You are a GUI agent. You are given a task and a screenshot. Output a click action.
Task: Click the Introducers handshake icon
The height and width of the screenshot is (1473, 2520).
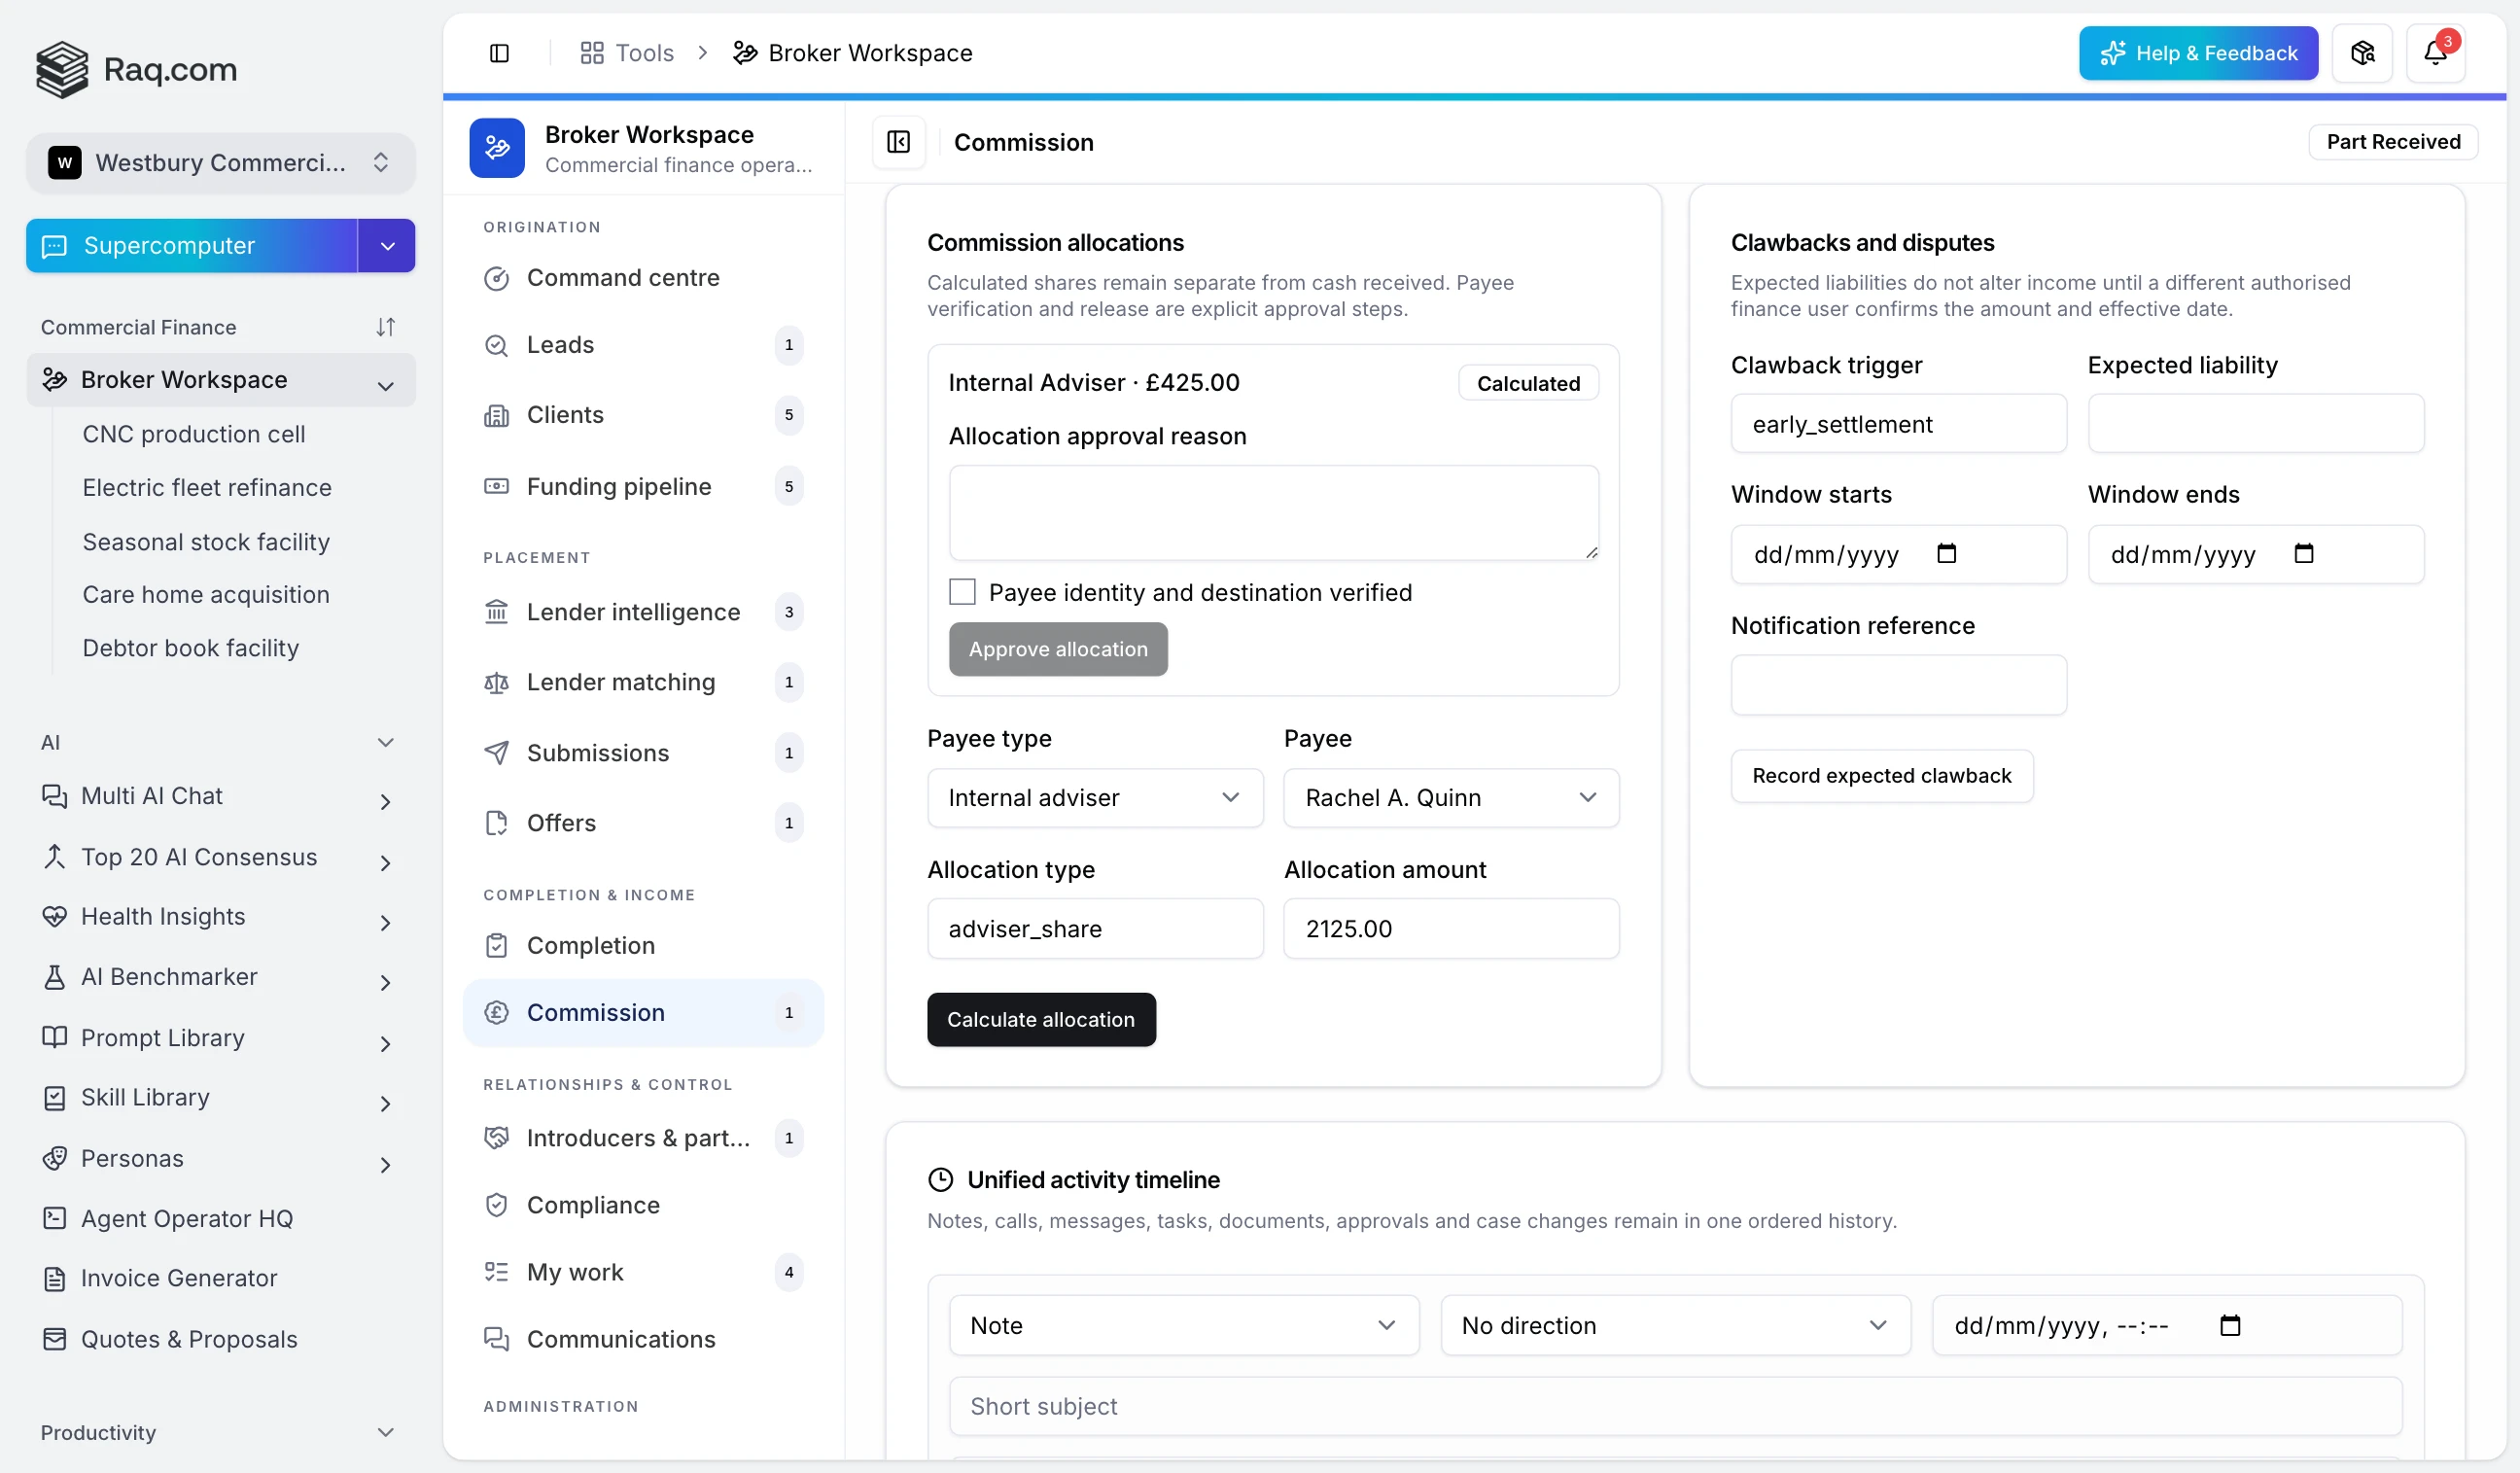point(496,1138)
